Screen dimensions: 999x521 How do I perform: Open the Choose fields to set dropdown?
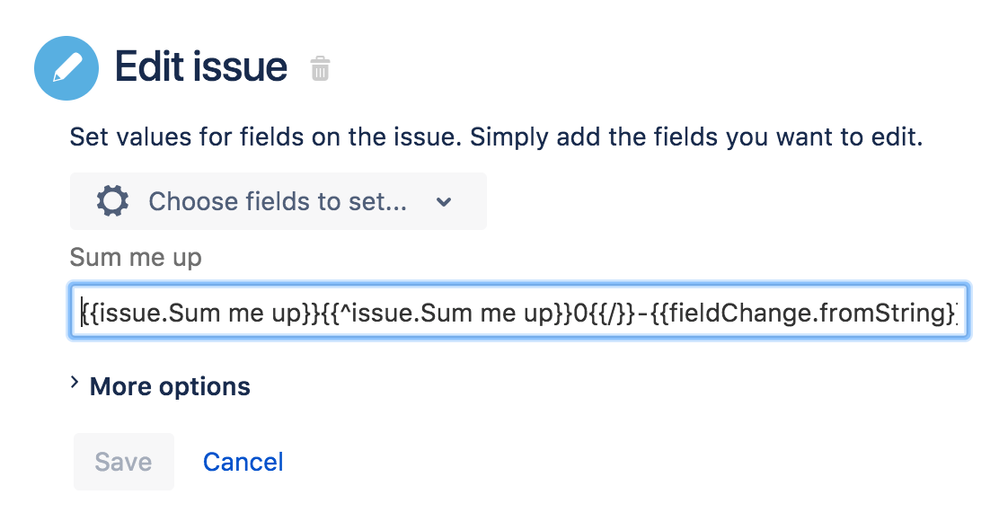point(278,201)
